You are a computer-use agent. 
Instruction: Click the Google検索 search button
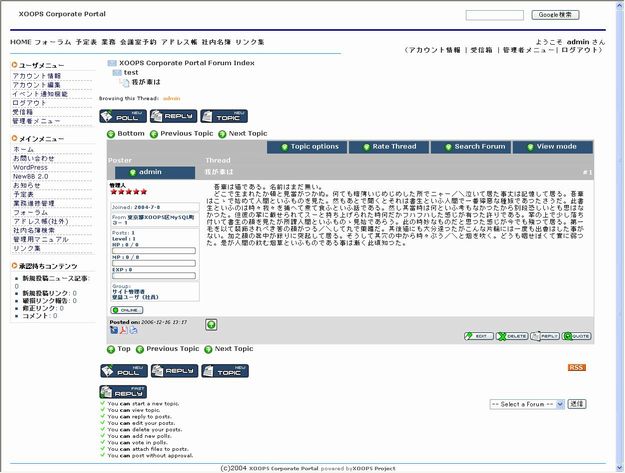point(556,15)
